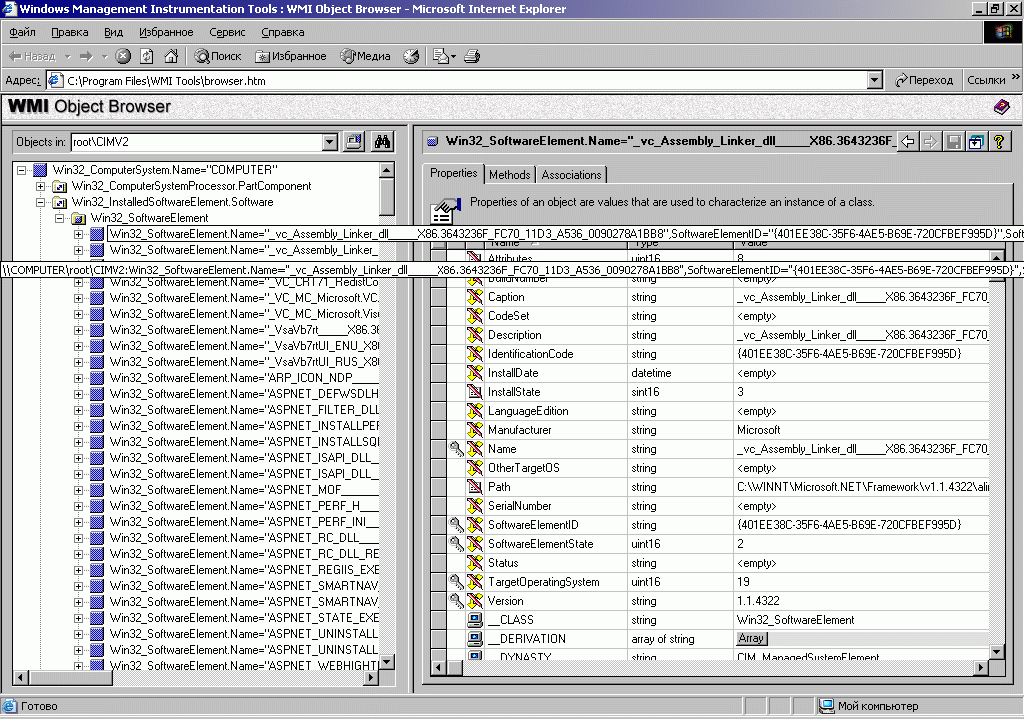Open the Сервис menu

click(x=227, y=32)
